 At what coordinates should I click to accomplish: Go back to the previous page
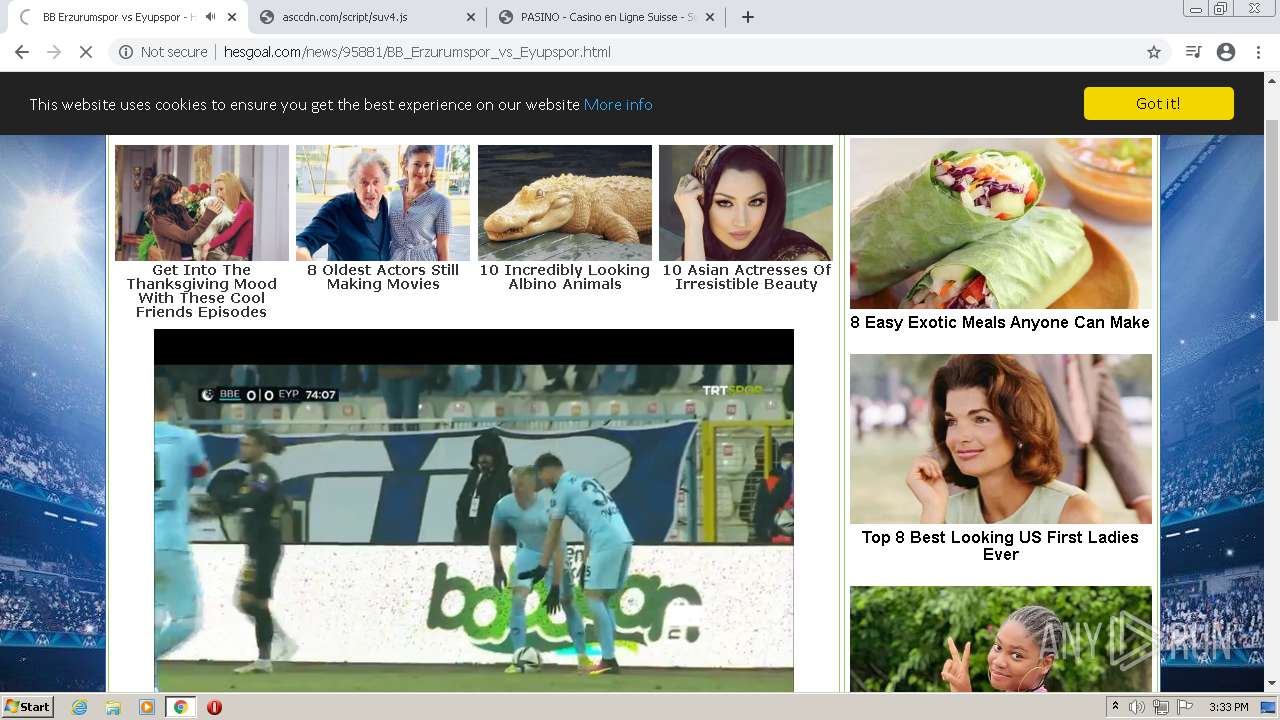point(22,52)
